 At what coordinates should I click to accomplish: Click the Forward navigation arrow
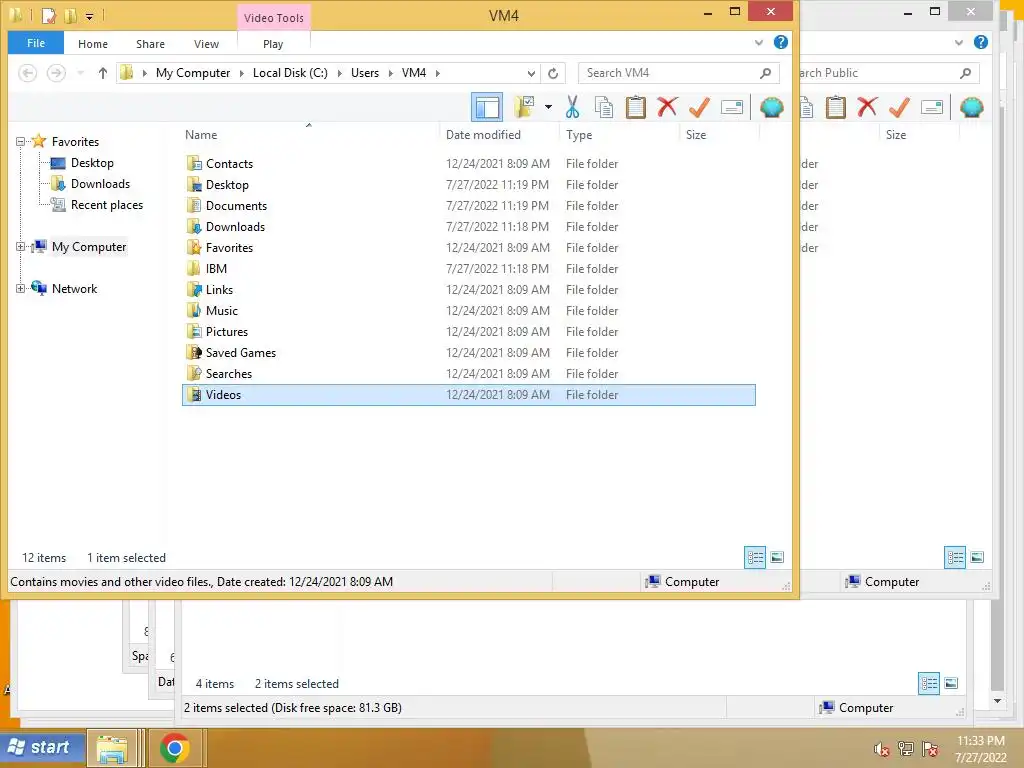click(x=56, y=73)
